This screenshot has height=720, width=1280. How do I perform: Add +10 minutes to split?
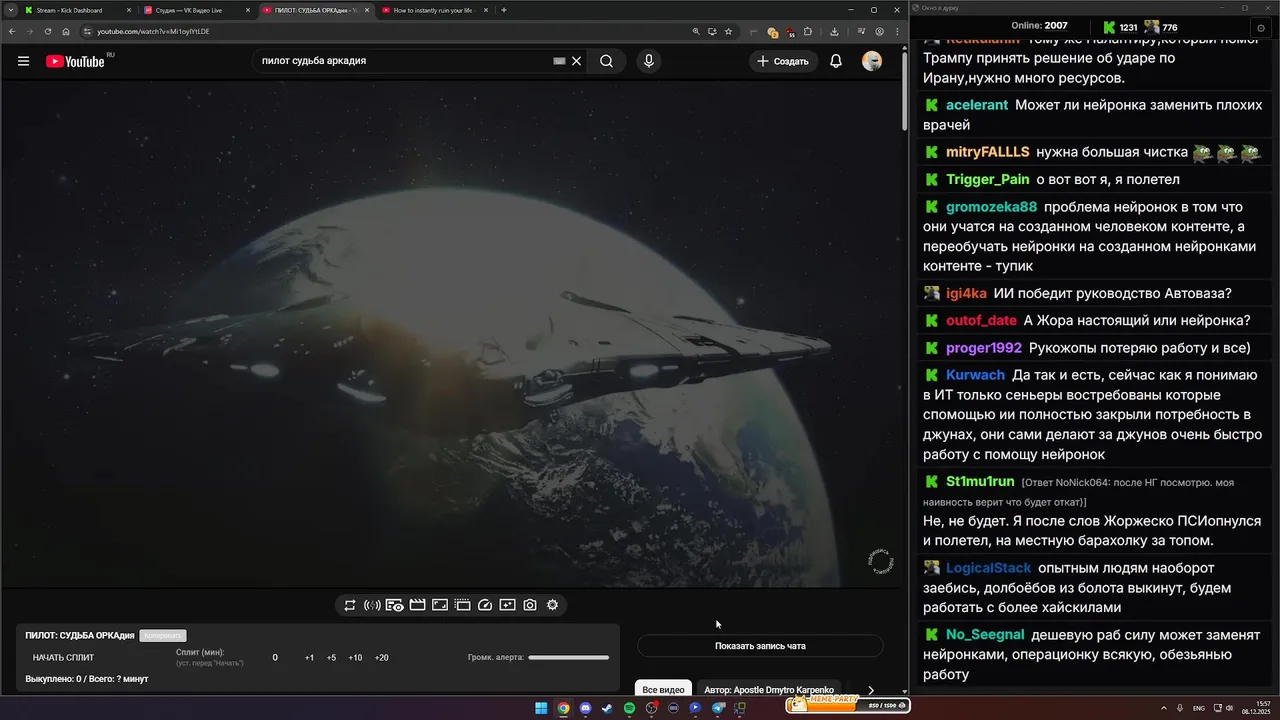click(x=355, y=658)
